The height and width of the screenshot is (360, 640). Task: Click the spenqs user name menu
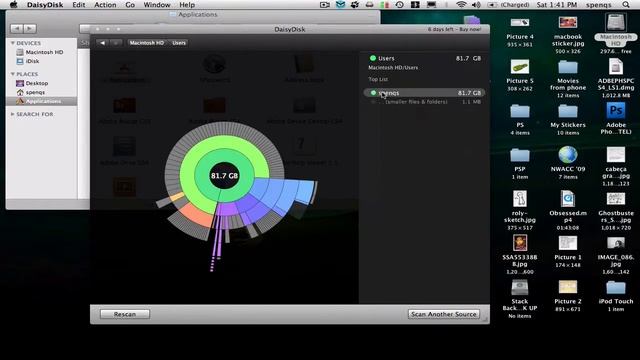coord(599,5)
